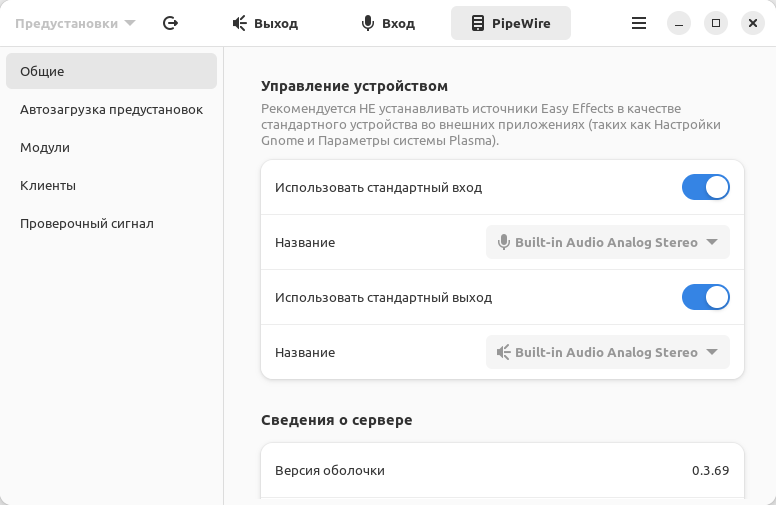776x505 pixels.
Task: Close the Easy Effects window
Action: (x=753, y=23)
